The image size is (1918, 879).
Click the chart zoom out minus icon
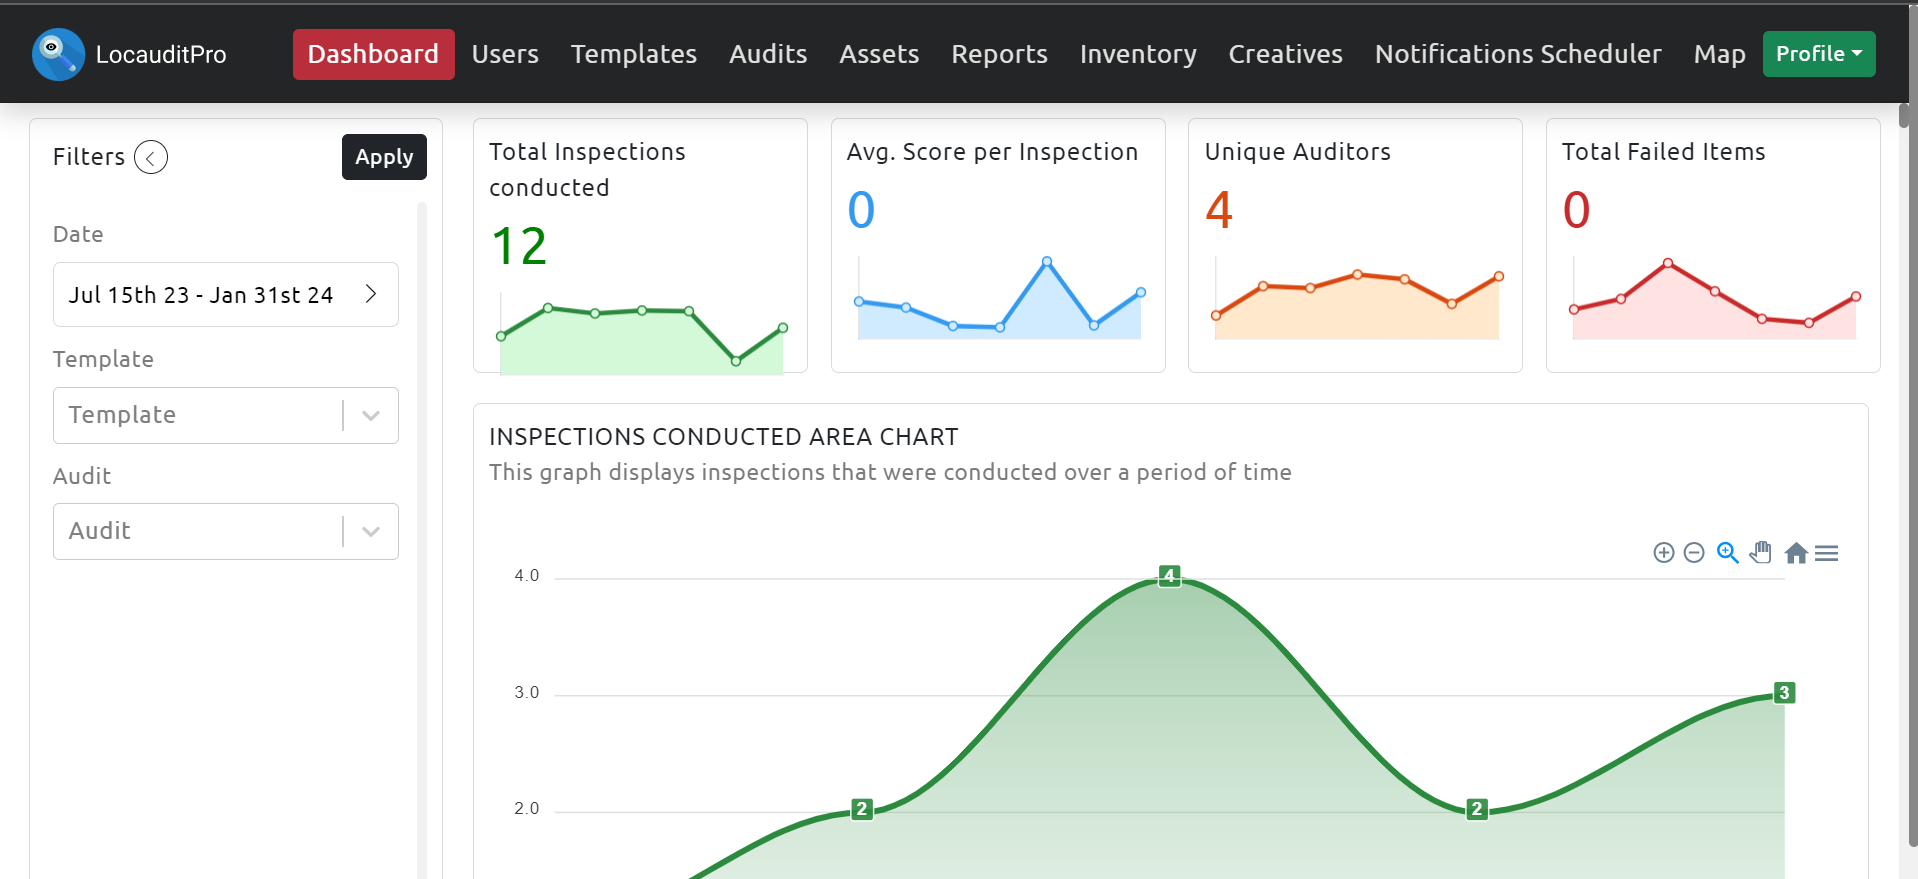point(1693,553)
